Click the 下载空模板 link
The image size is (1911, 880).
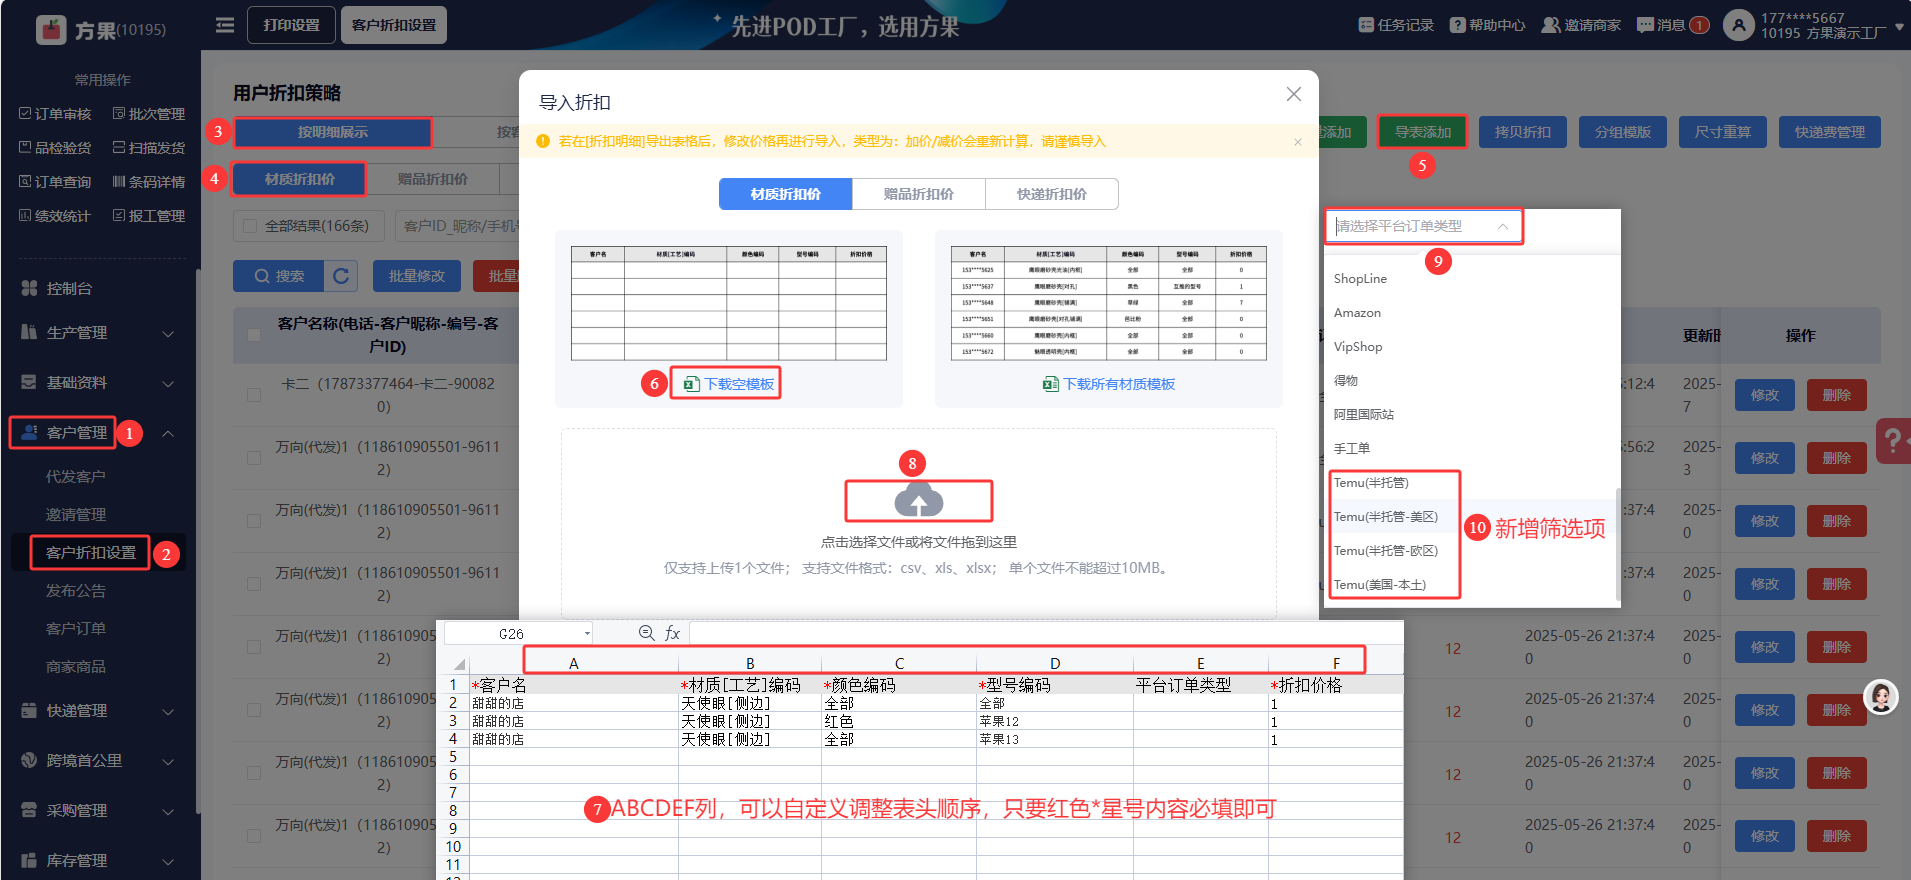(x=738, y=384)
